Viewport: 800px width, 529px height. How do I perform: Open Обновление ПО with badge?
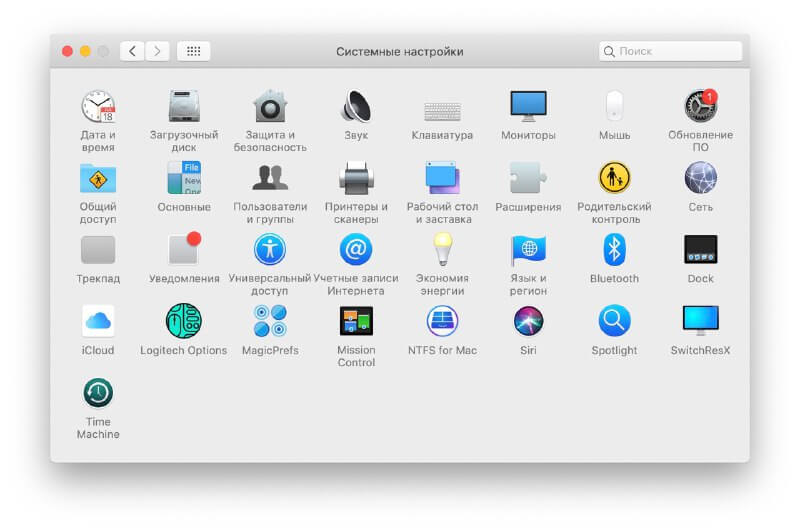pos(701,106)
